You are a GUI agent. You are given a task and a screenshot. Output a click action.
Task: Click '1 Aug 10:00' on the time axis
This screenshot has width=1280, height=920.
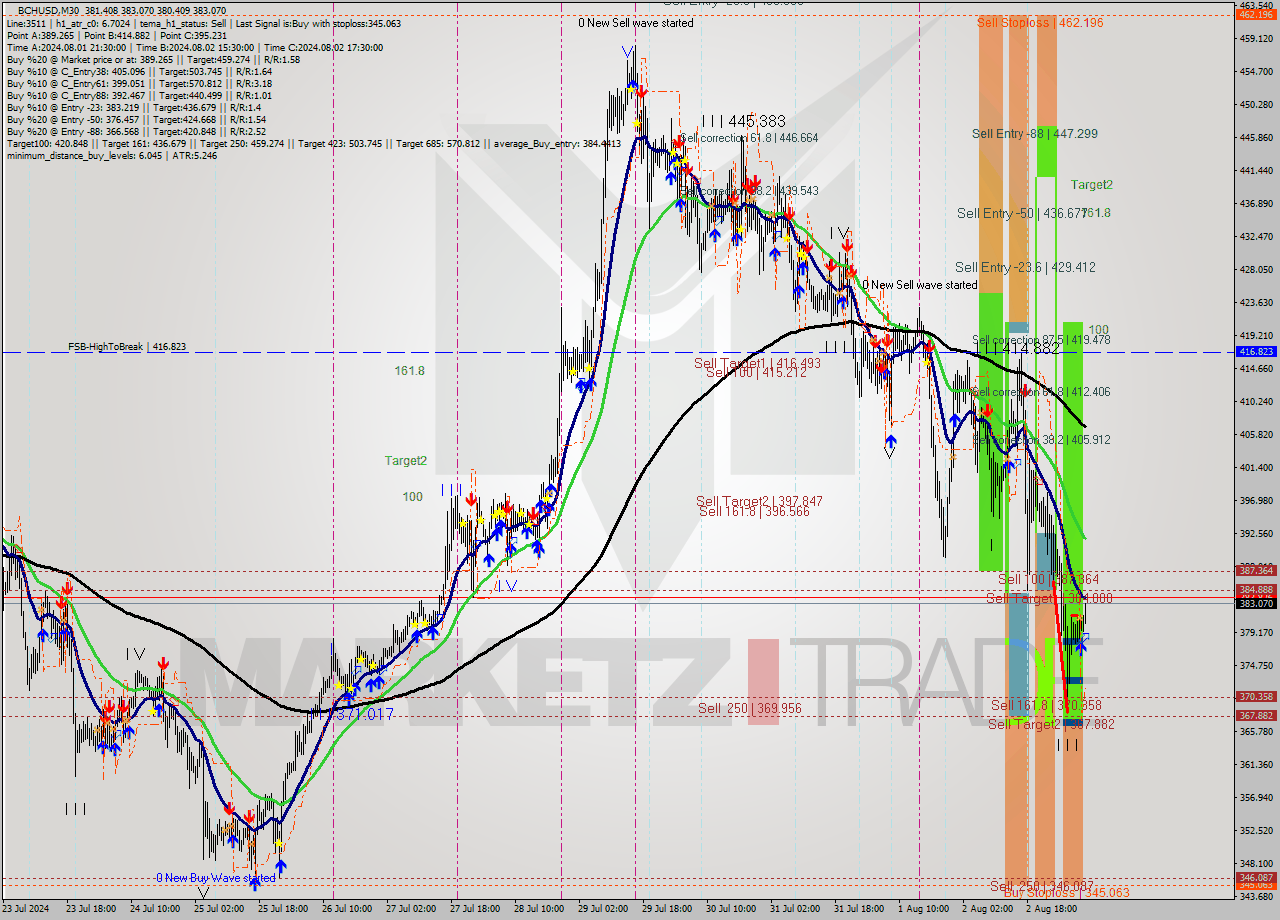pos(923,909)
